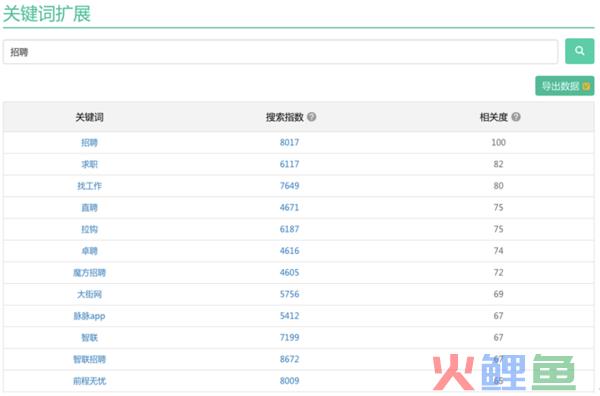Open the 智联招聘 keyword link
Screen dimensions: 600x396
(x=90, y=359)
